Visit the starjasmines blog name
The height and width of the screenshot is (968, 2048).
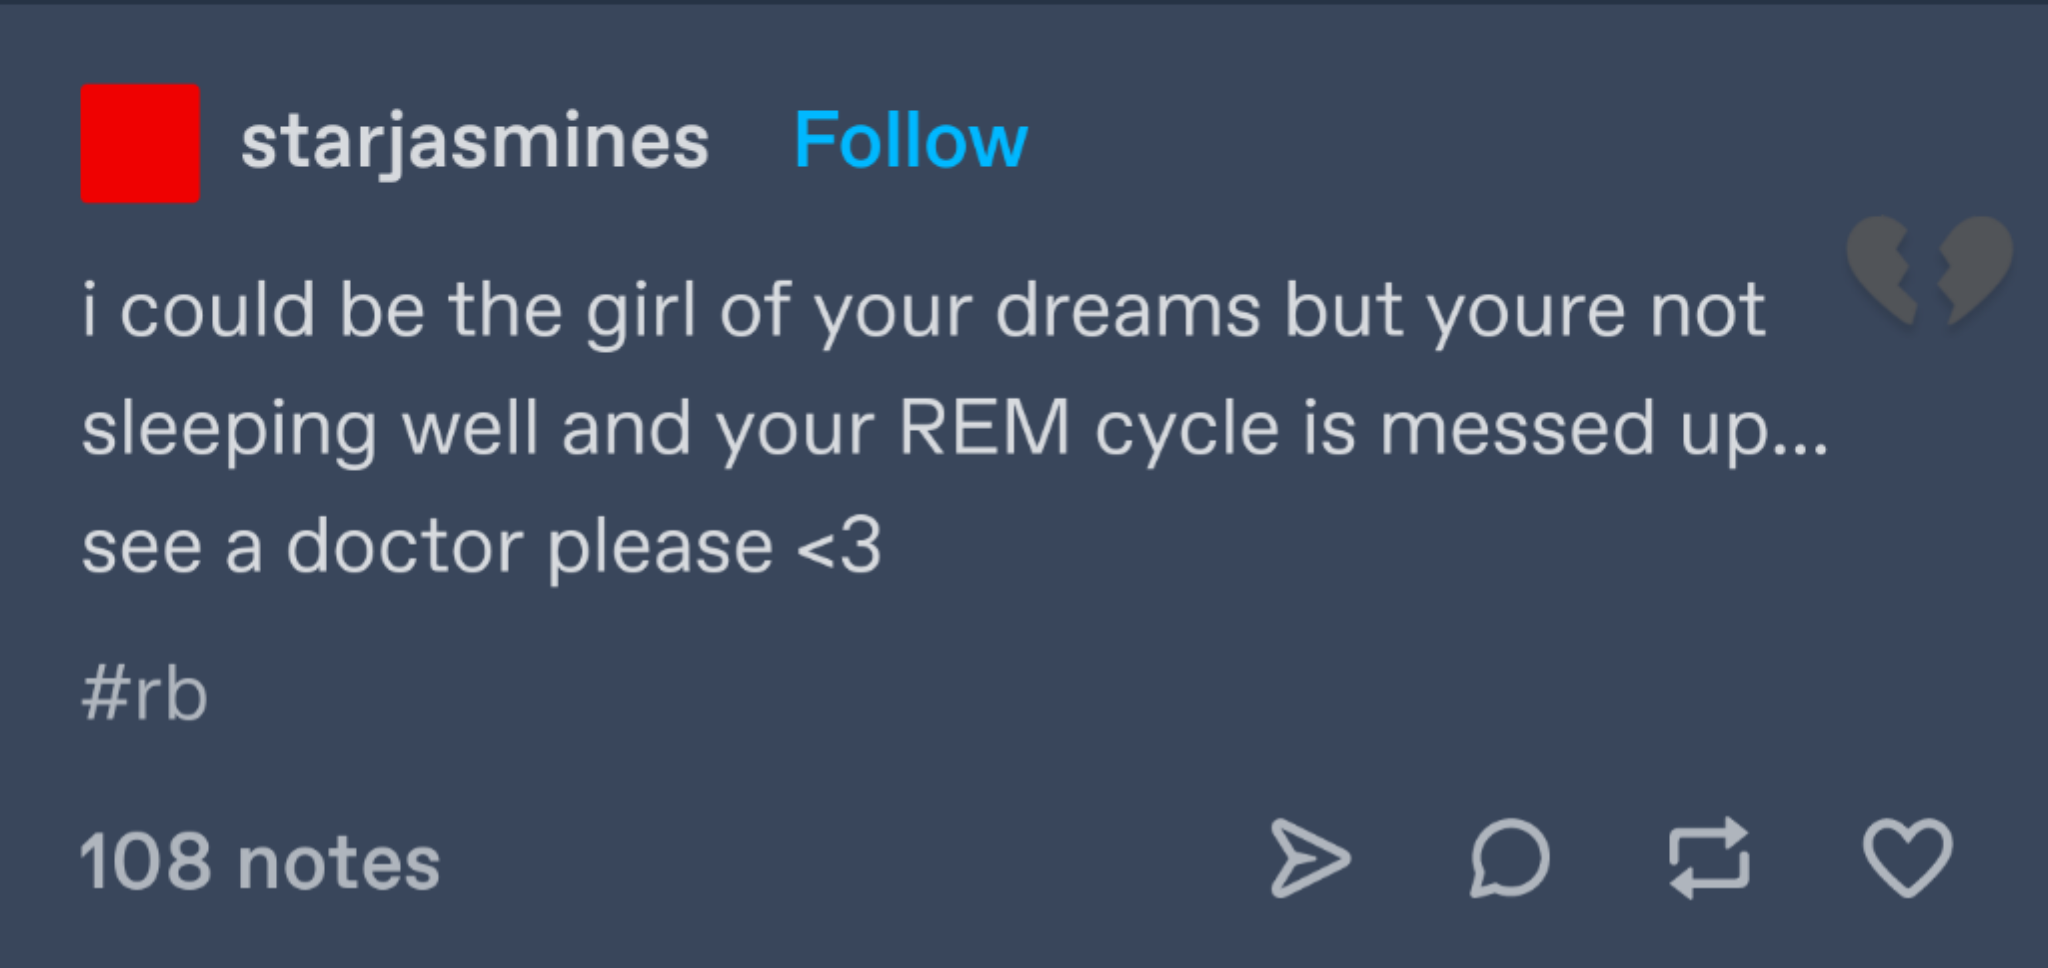475,141
